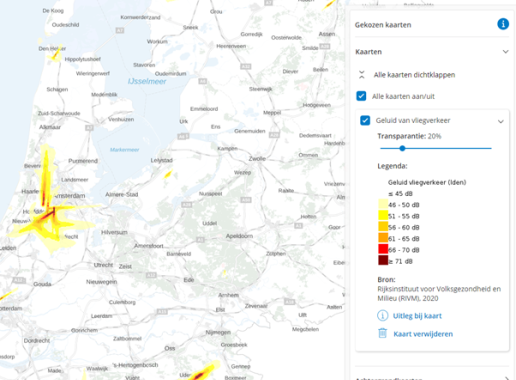The width and height of the screenshot is (516, 380).
Task: Click the 61 - 65 dB orange swatch
Action: (x=383, y=238)
